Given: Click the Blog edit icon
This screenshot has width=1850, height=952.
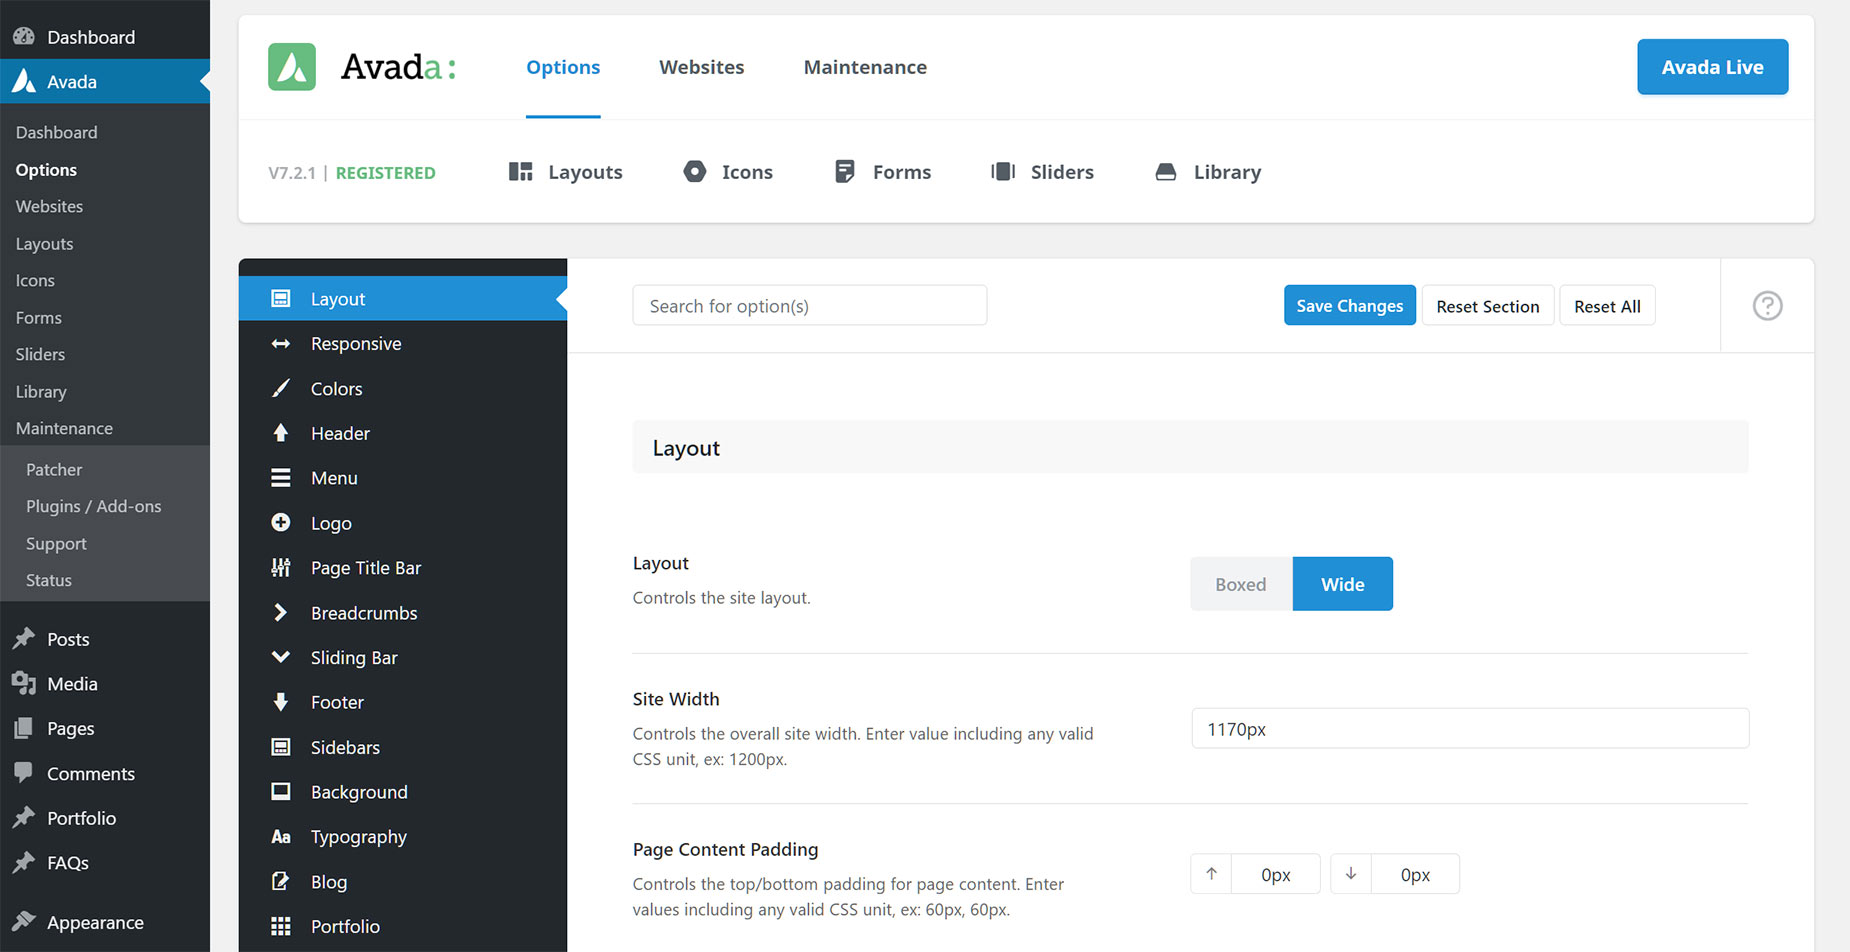Looking at the screenshot, I should [x=281, y=881].
